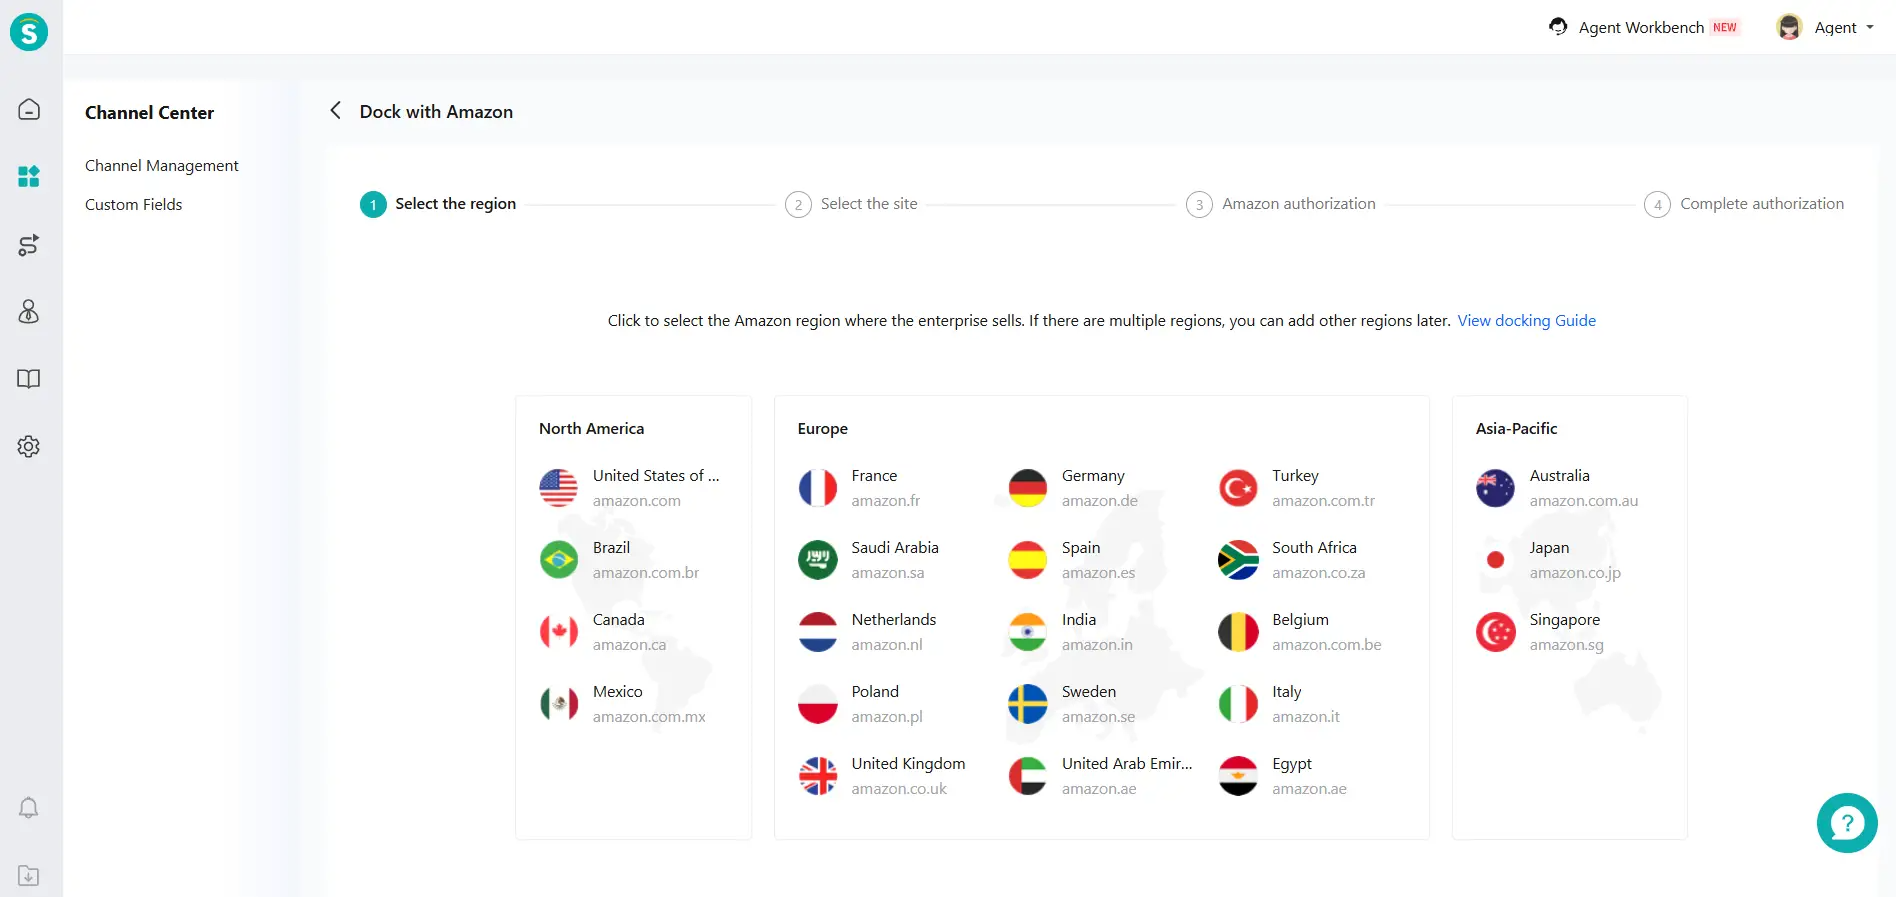This screenshot has height=897, width=1896.
Task: Click step 1 Select the region
Action: [x=438, y=204]
